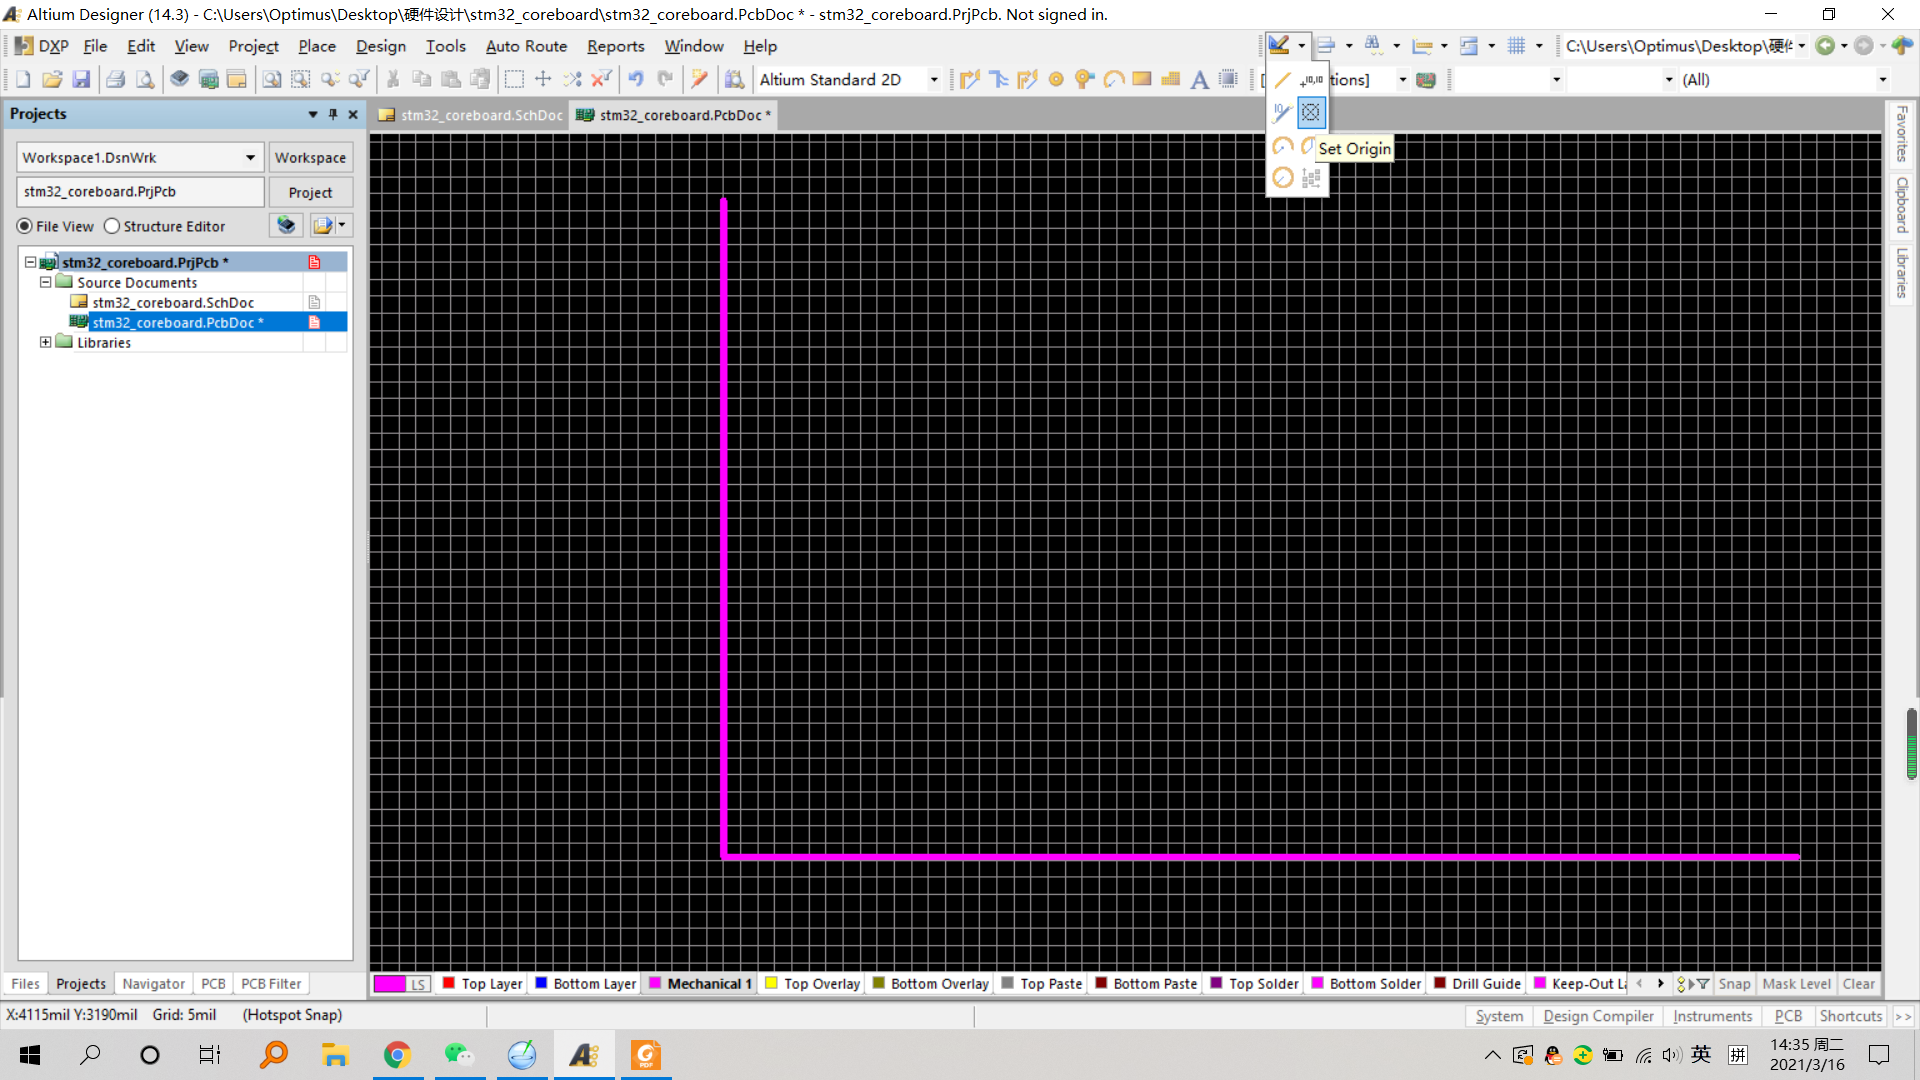Click the Clear button near Mask Level
1920x1080 pixels.
[x=1858, y=984]
